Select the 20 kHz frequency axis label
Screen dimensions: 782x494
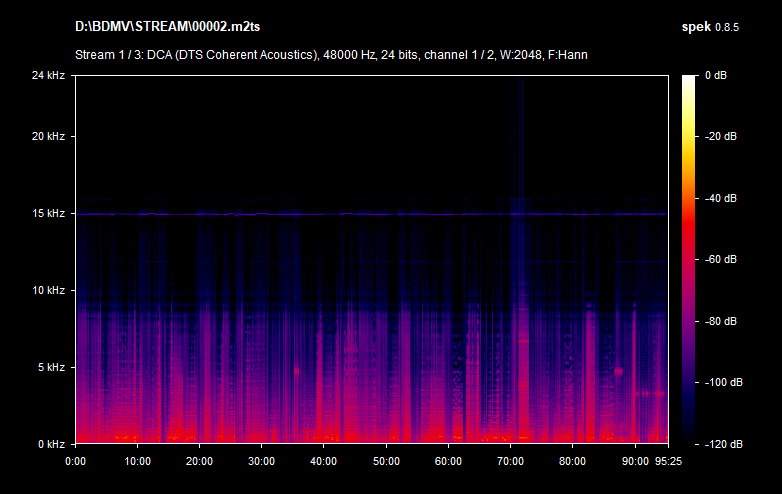(47, 137)
